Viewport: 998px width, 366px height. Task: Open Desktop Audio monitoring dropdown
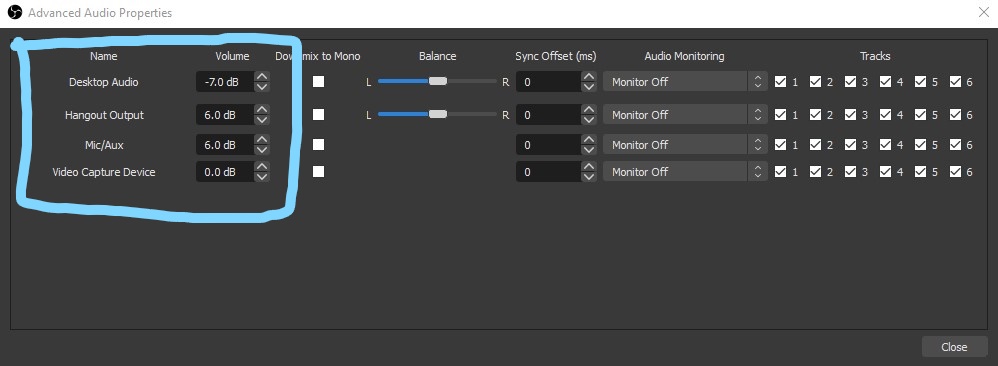[x=684, y=81]
